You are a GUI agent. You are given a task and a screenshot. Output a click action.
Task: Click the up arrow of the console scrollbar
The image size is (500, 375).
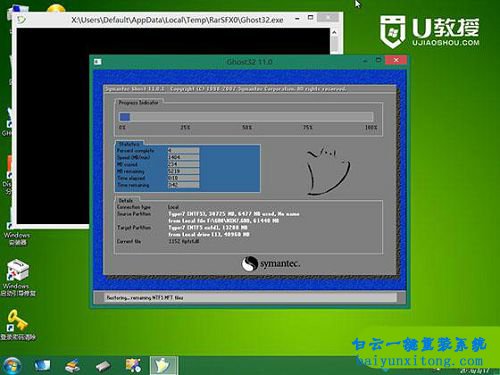334,32
